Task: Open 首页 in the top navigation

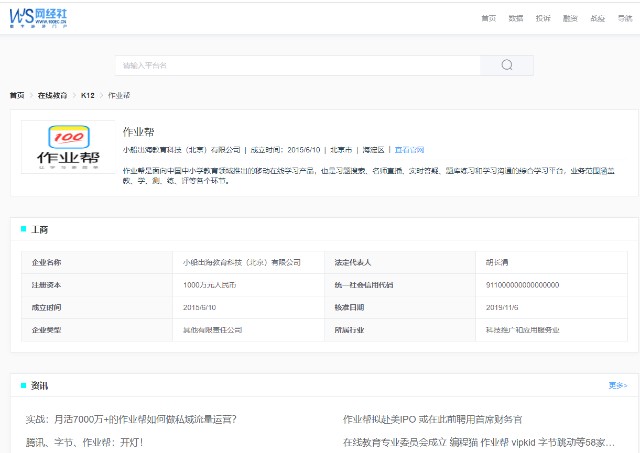Action: (489, 18)
